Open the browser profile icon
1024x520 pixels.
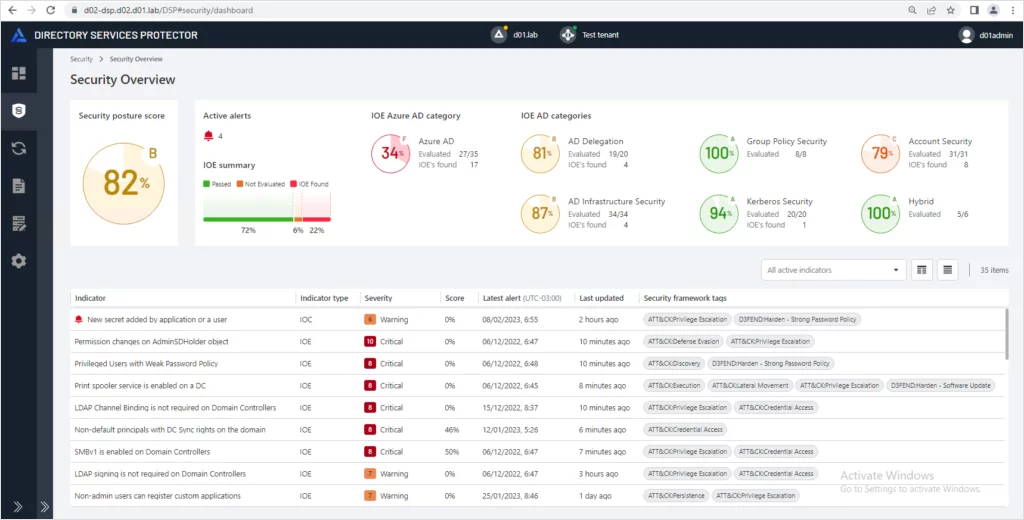(x=993, y=10)
